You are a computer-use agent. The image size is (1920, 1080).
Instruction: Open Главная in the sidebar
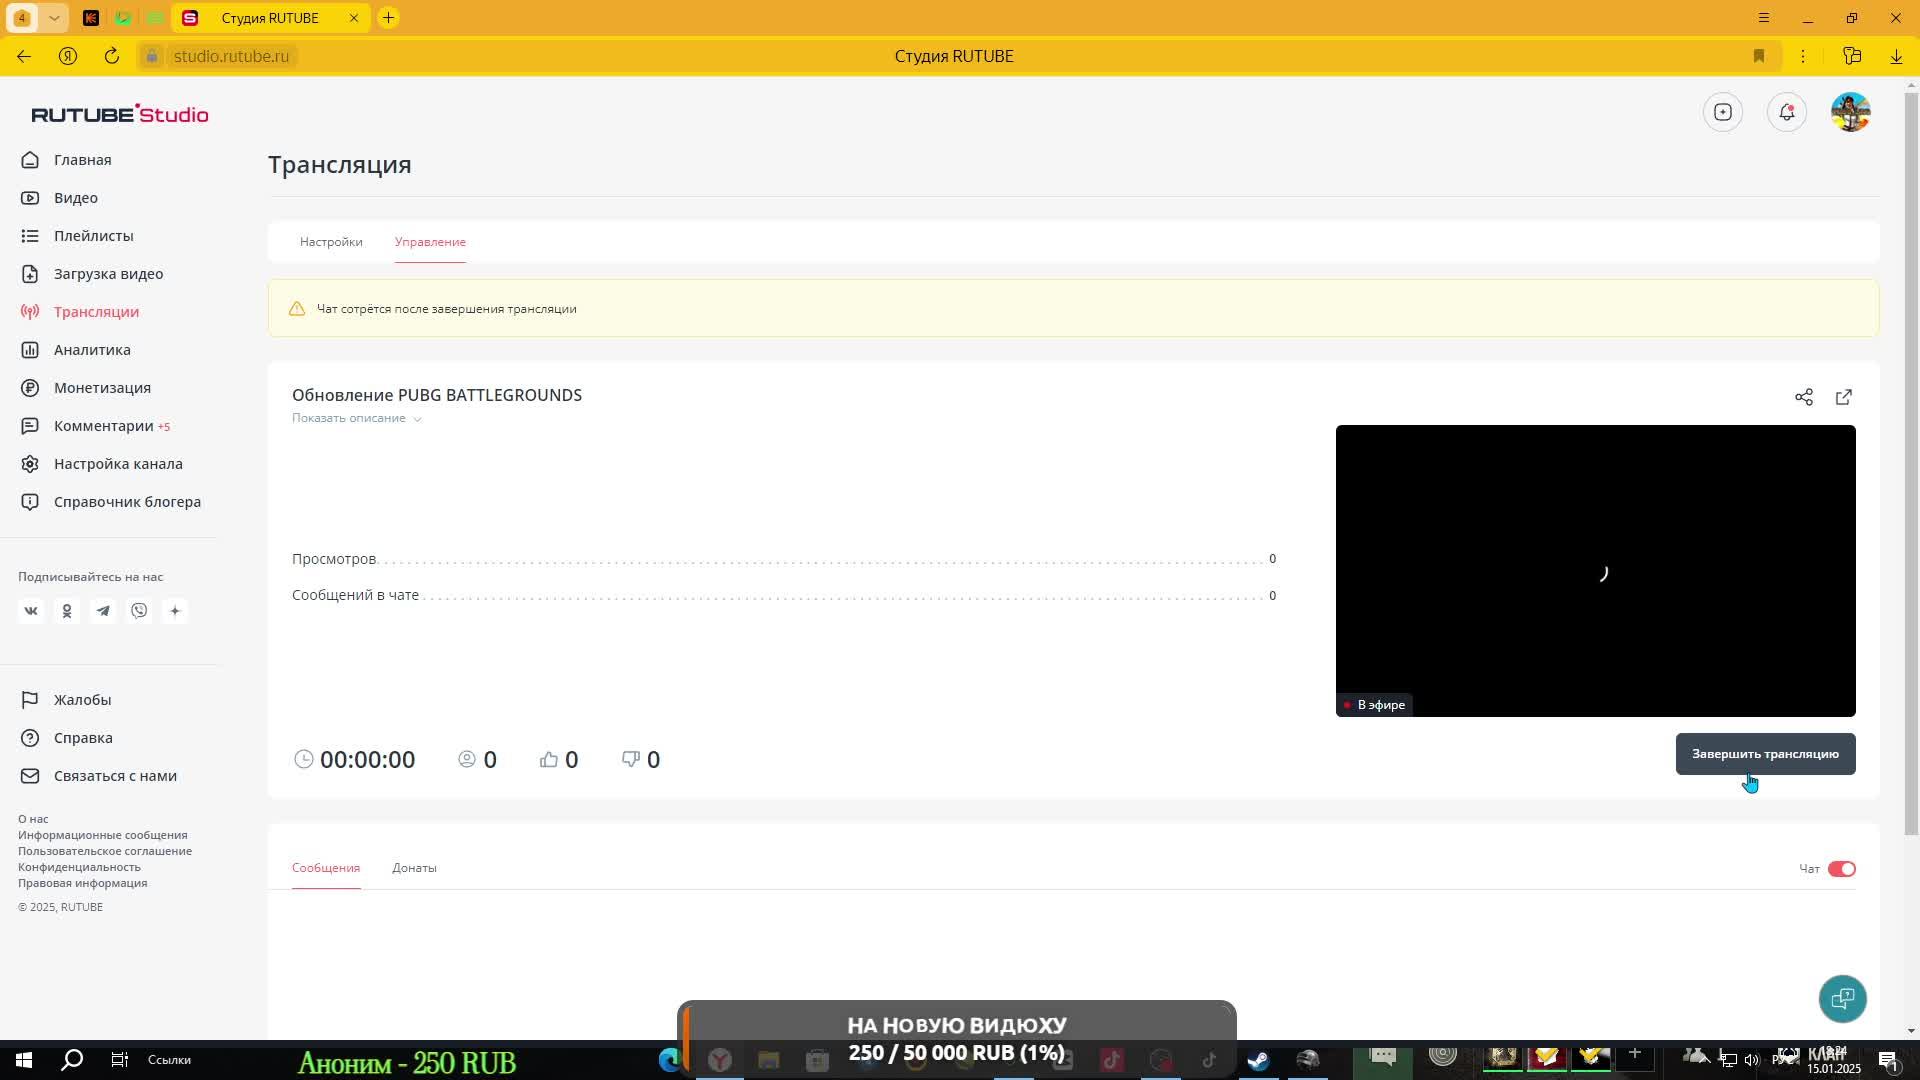(x=82, y=160)
